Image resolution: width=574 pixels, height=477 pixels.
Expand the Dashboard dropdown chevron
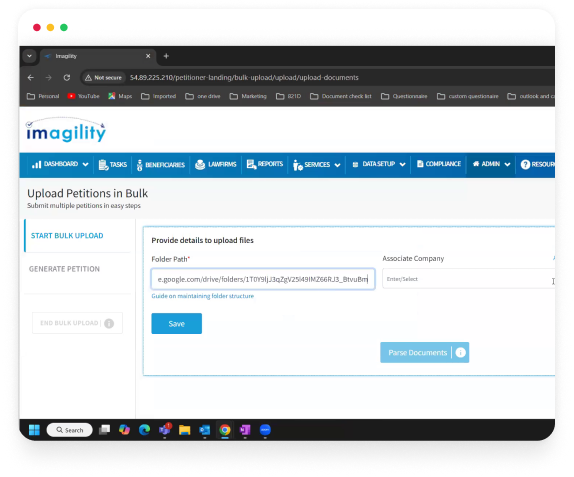pos(85,165)
